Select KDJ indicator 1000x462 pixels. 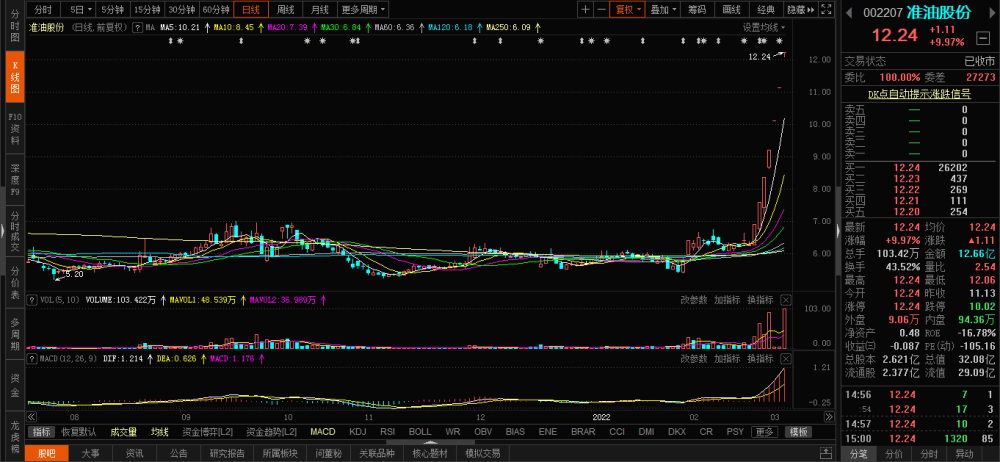[358, 432]
